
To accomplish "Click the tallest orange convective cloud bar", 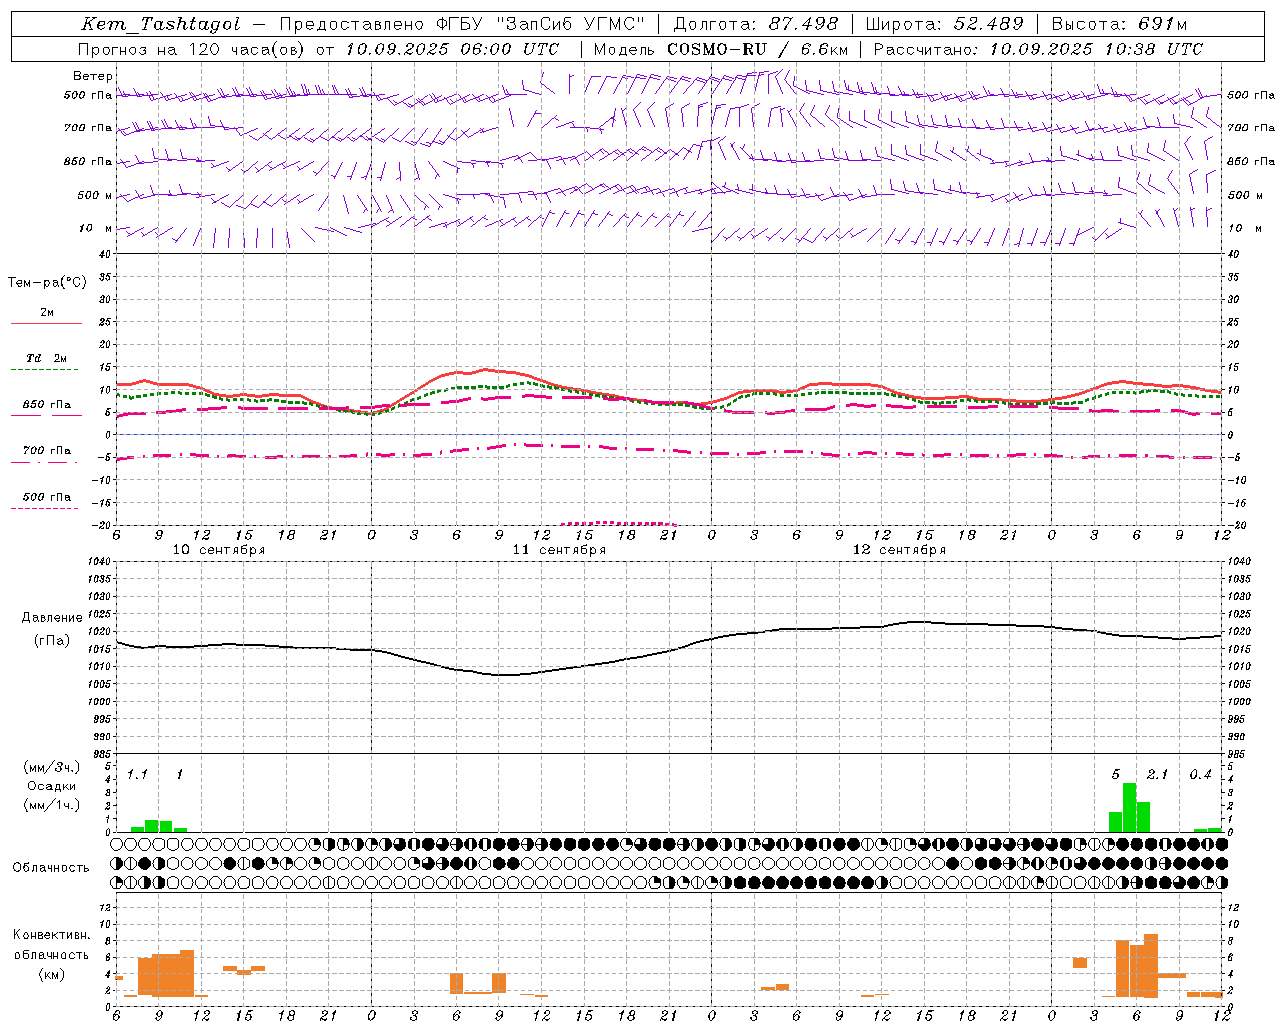I will tap(1150, 965).
